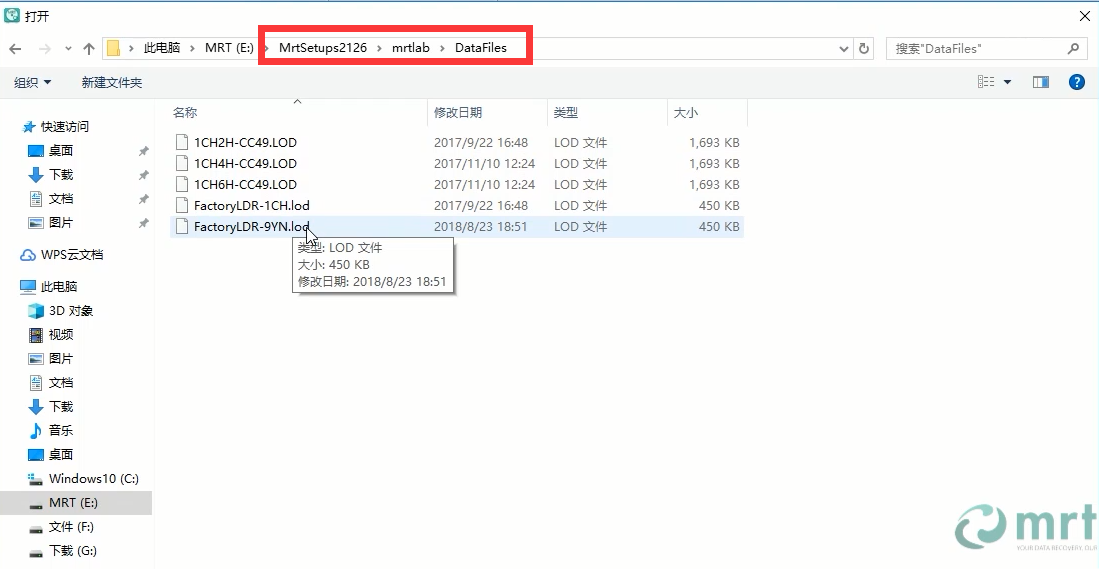Expand the address bar history dropdown

(844, 48)
